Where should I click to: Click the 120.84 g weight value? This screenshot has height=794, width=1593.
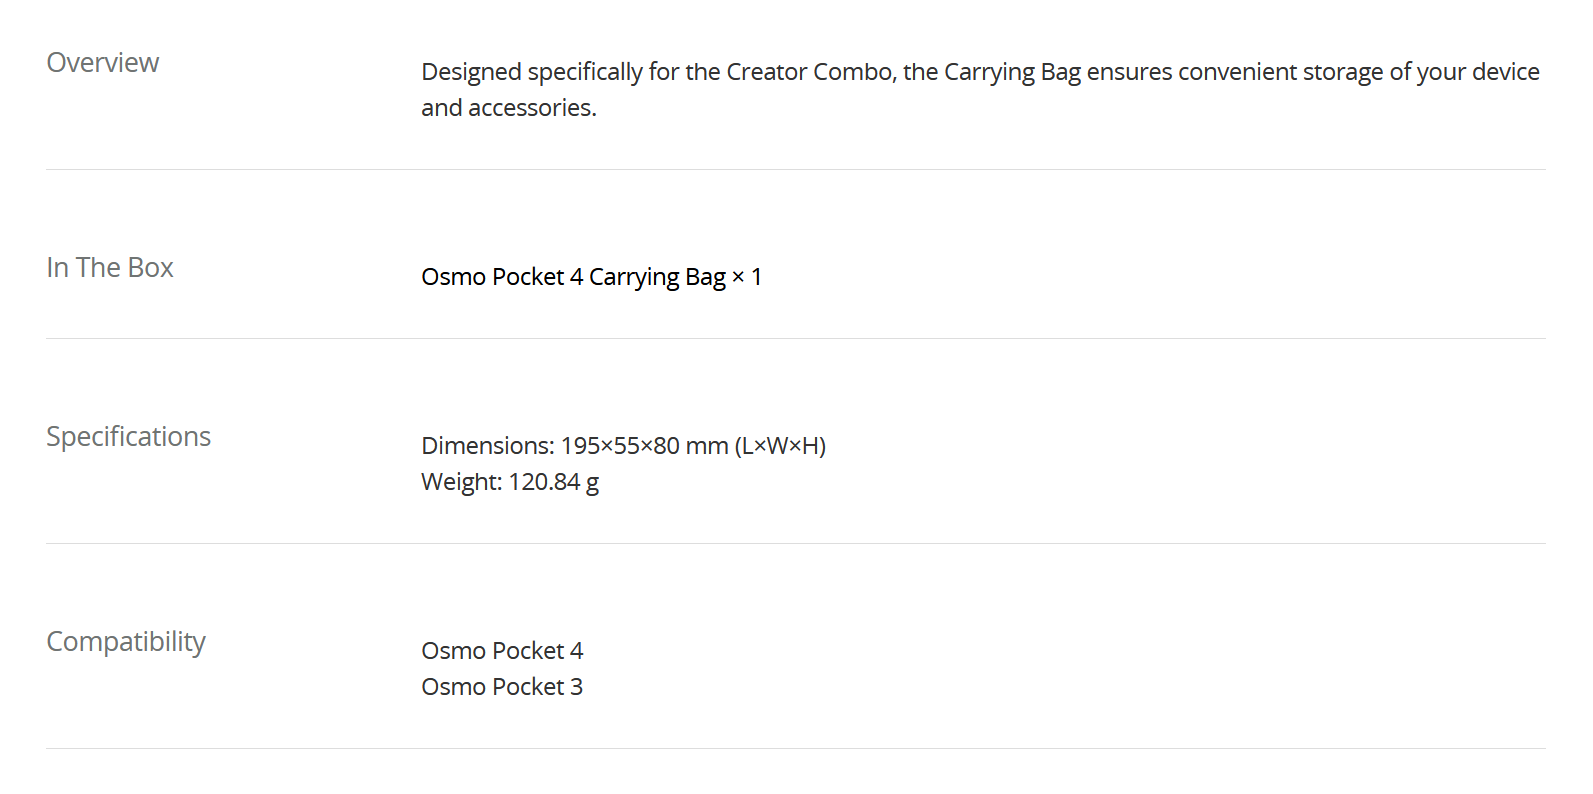tap(554, 482)
